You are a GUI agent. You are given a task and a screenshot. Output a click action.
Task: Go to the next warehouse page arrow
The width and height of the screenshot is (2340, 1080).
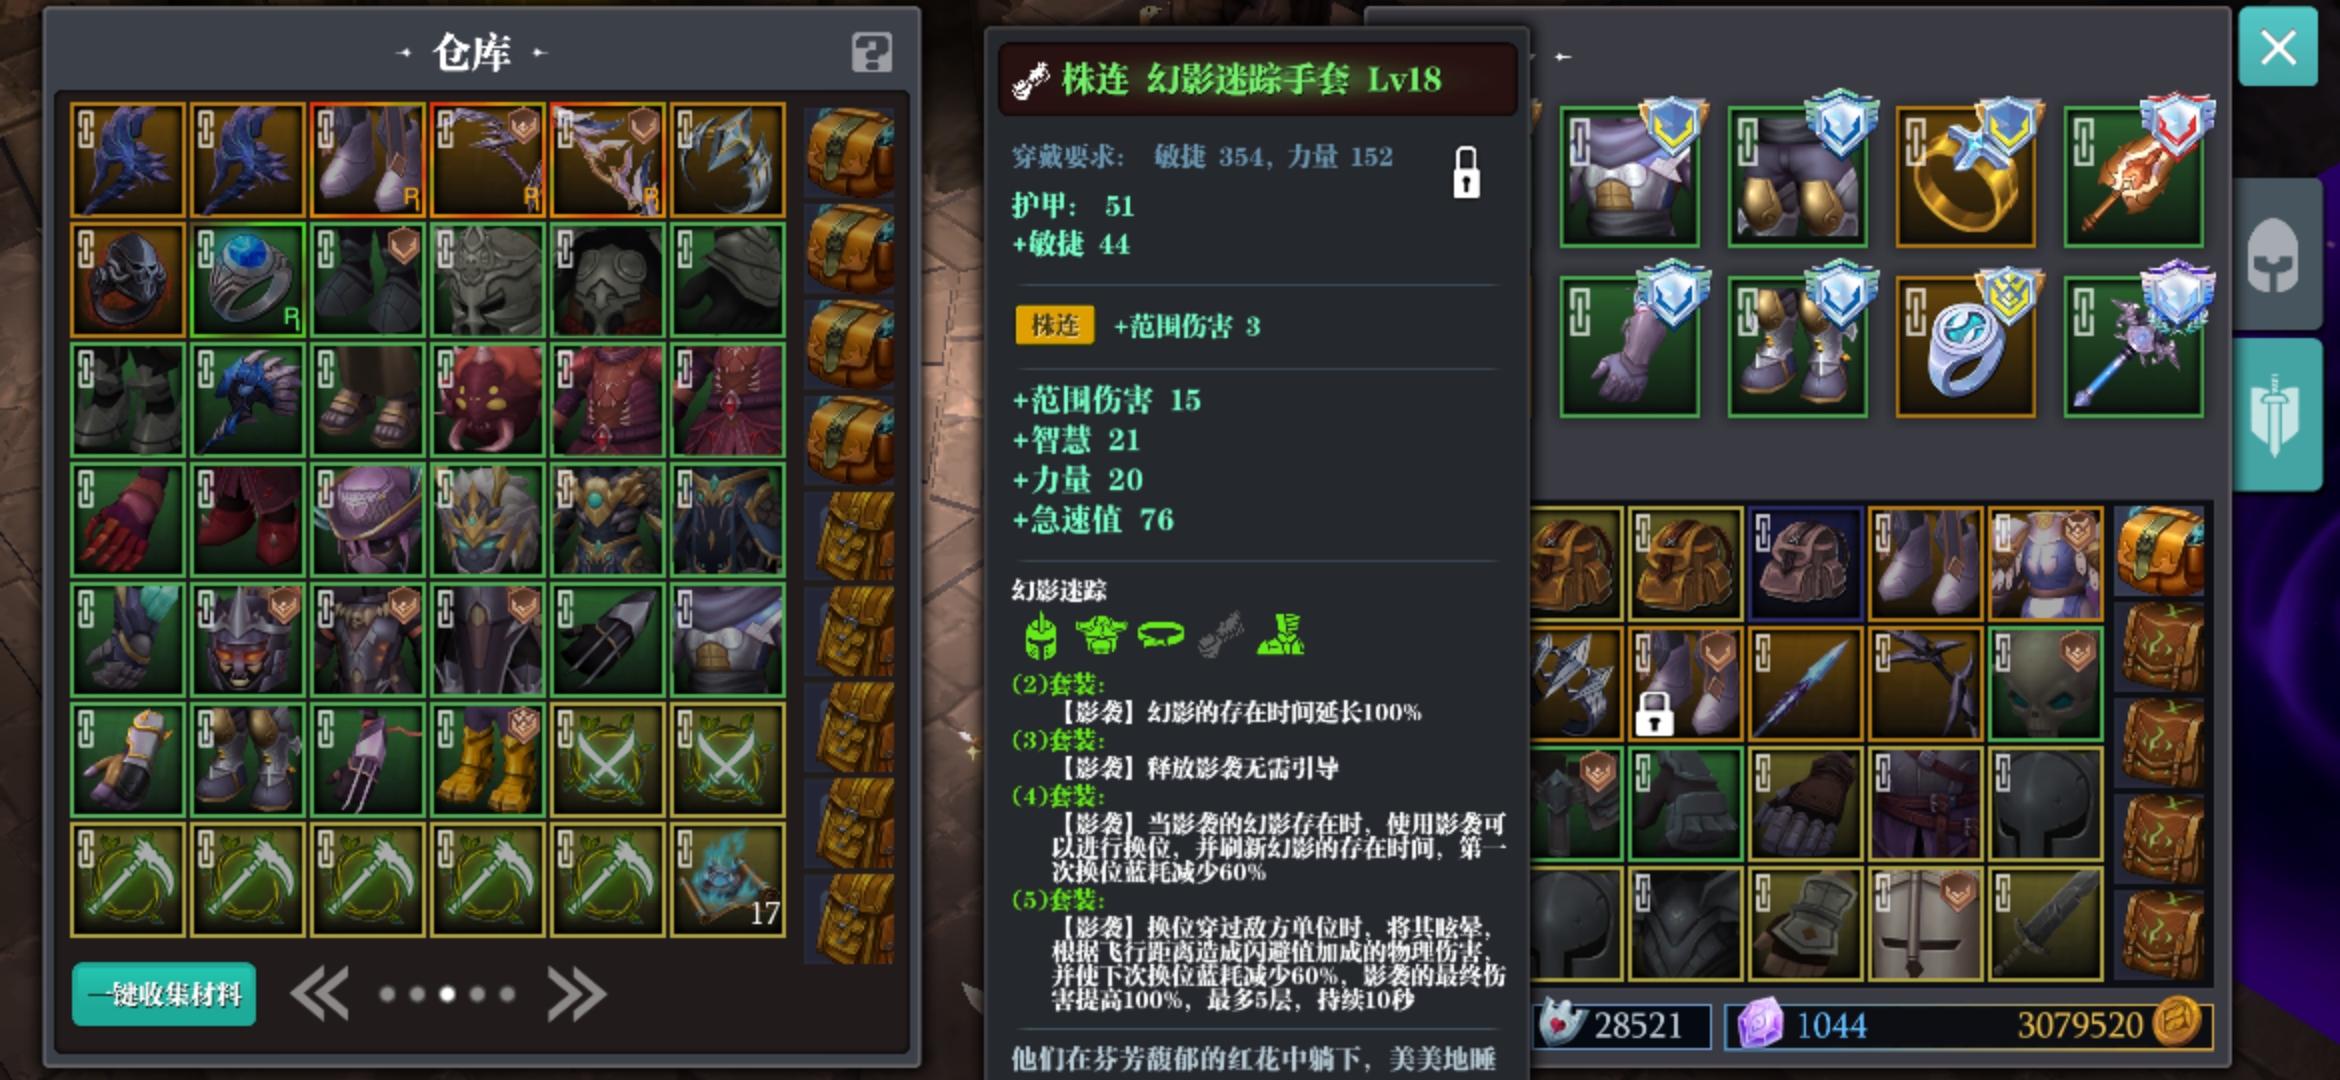pos(577,994)
